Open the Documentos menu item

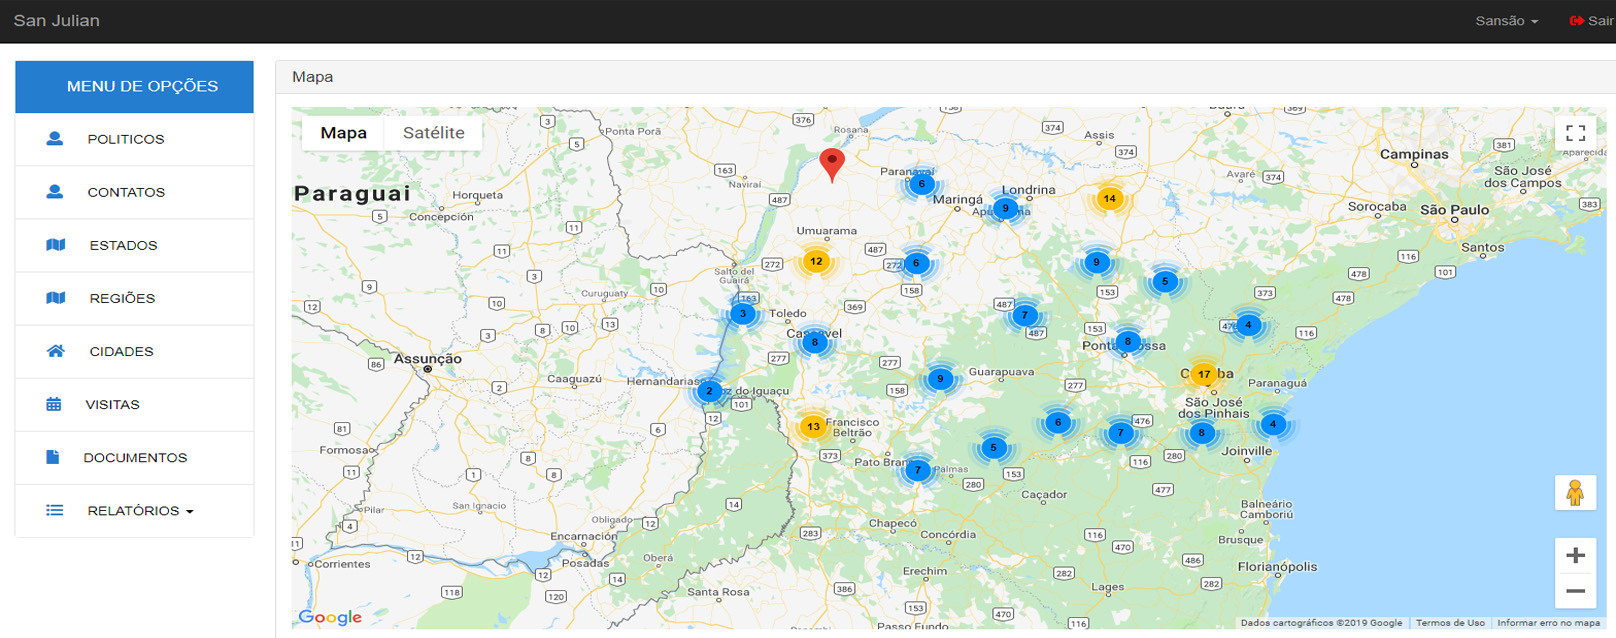coord(135,458)
